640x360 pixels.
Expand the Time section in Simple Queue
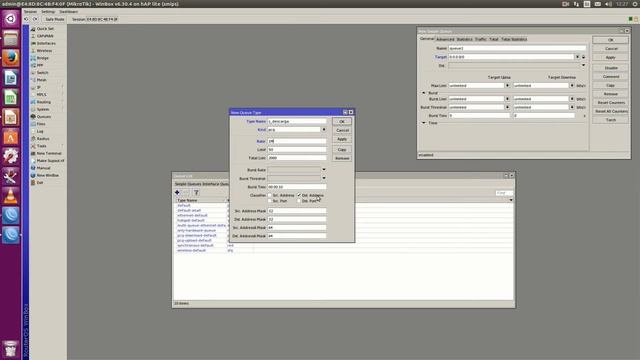click(423, 123)
